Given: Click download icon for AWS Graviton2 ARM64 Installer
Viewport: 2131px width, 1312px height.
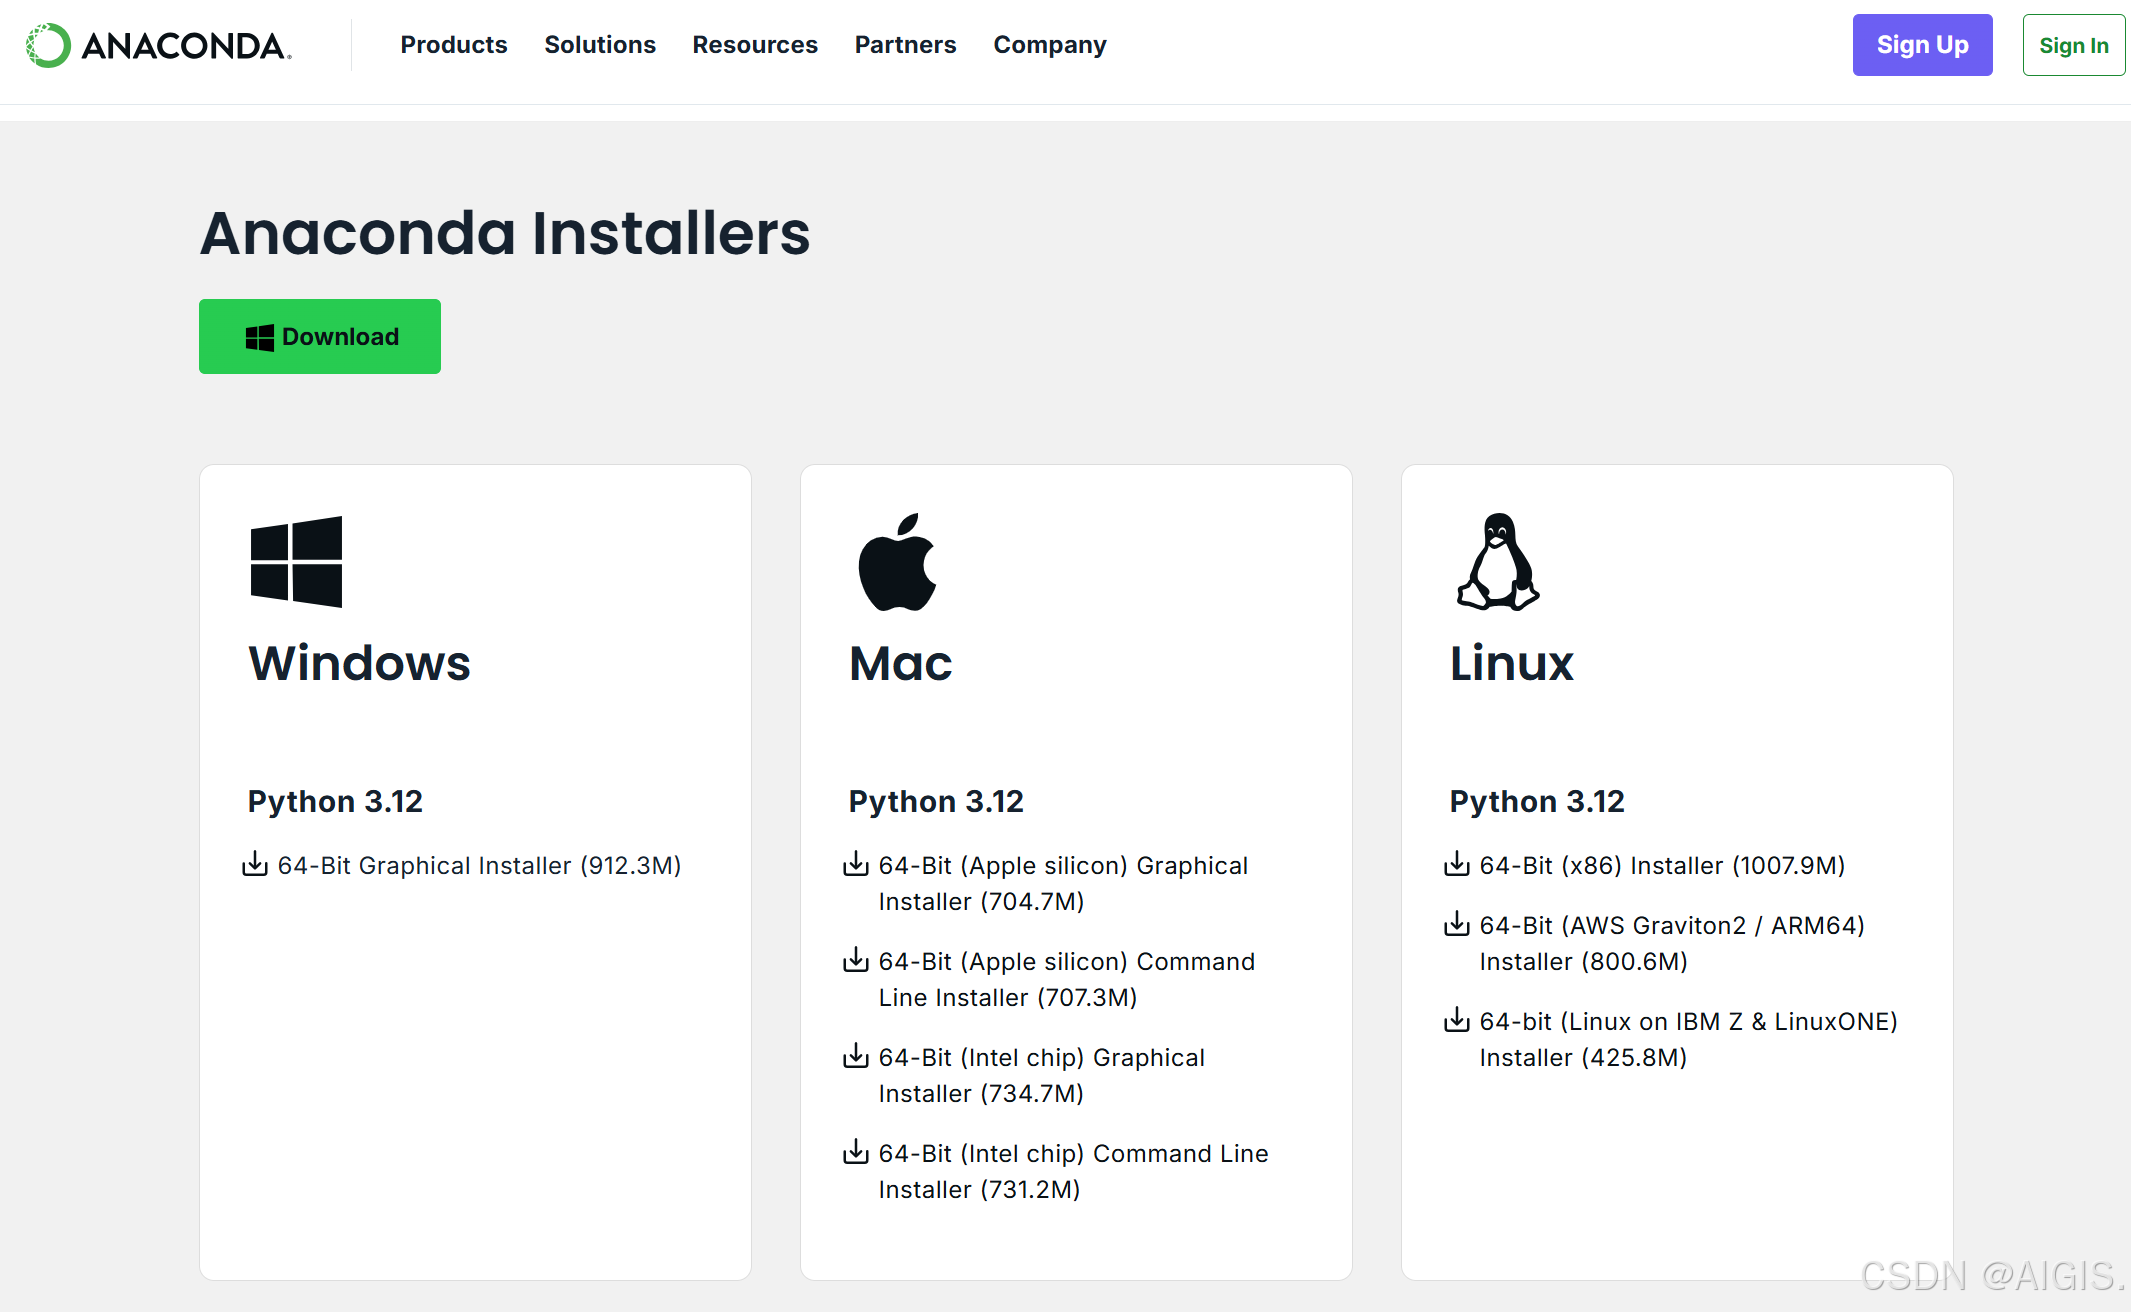Looking at the screenshot, I should (x=1457, y=924).
